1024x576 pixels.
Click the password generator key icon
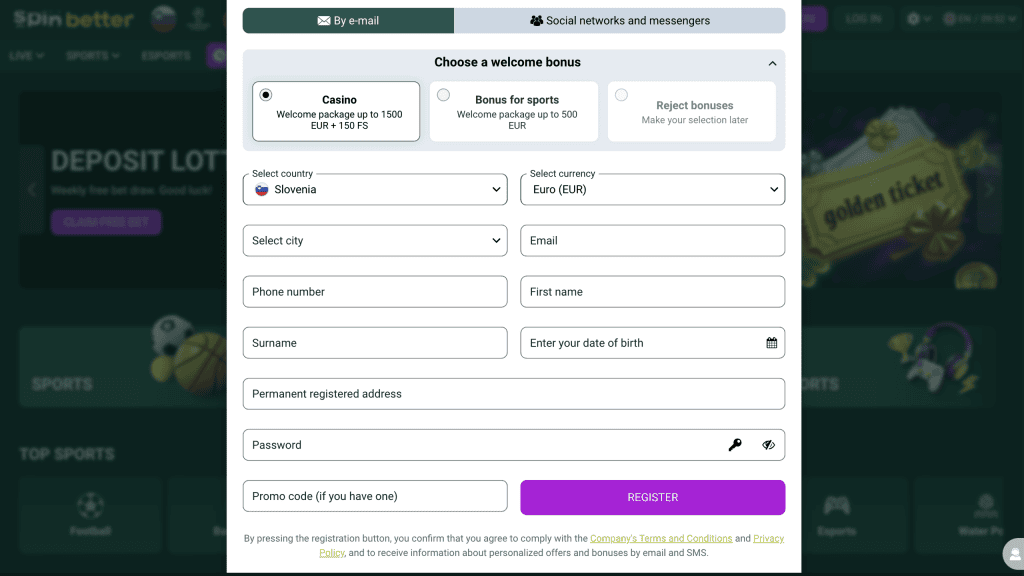(735, 445)
